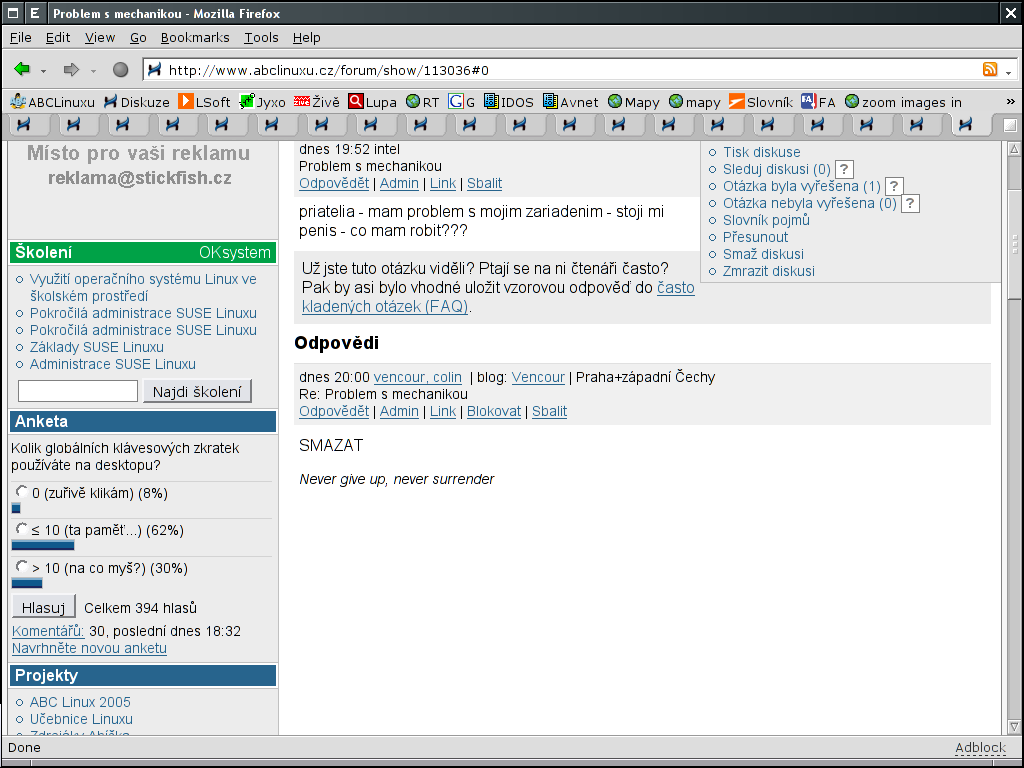Screen dimensions: 1024x768
Task: Open the Tools menu
Action: (261, 37)
